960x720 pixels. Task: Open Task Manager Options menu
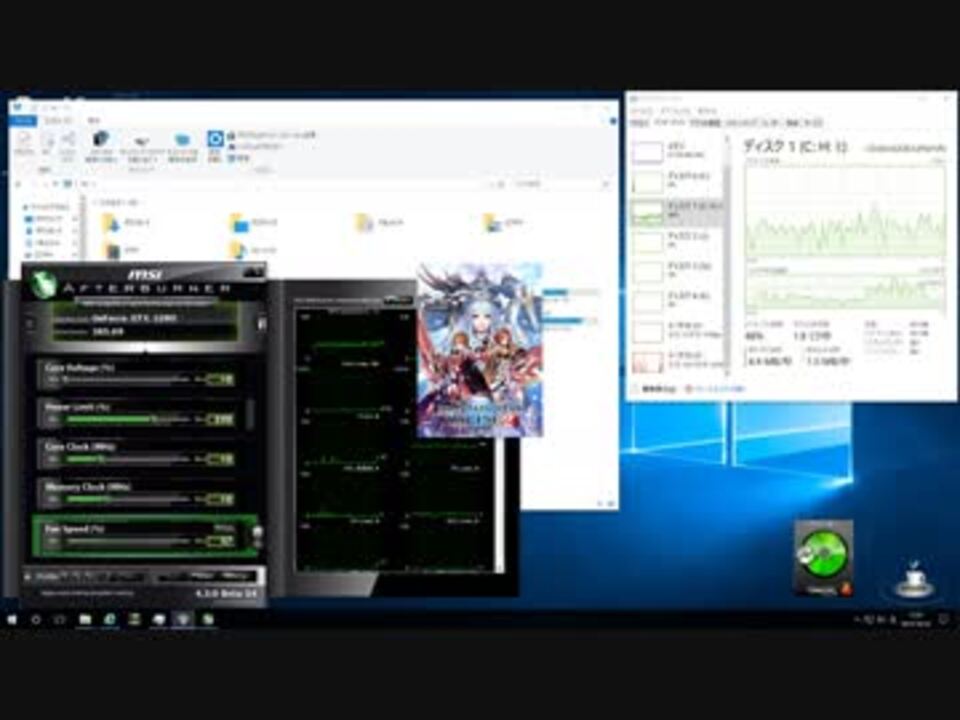point(675,111)
